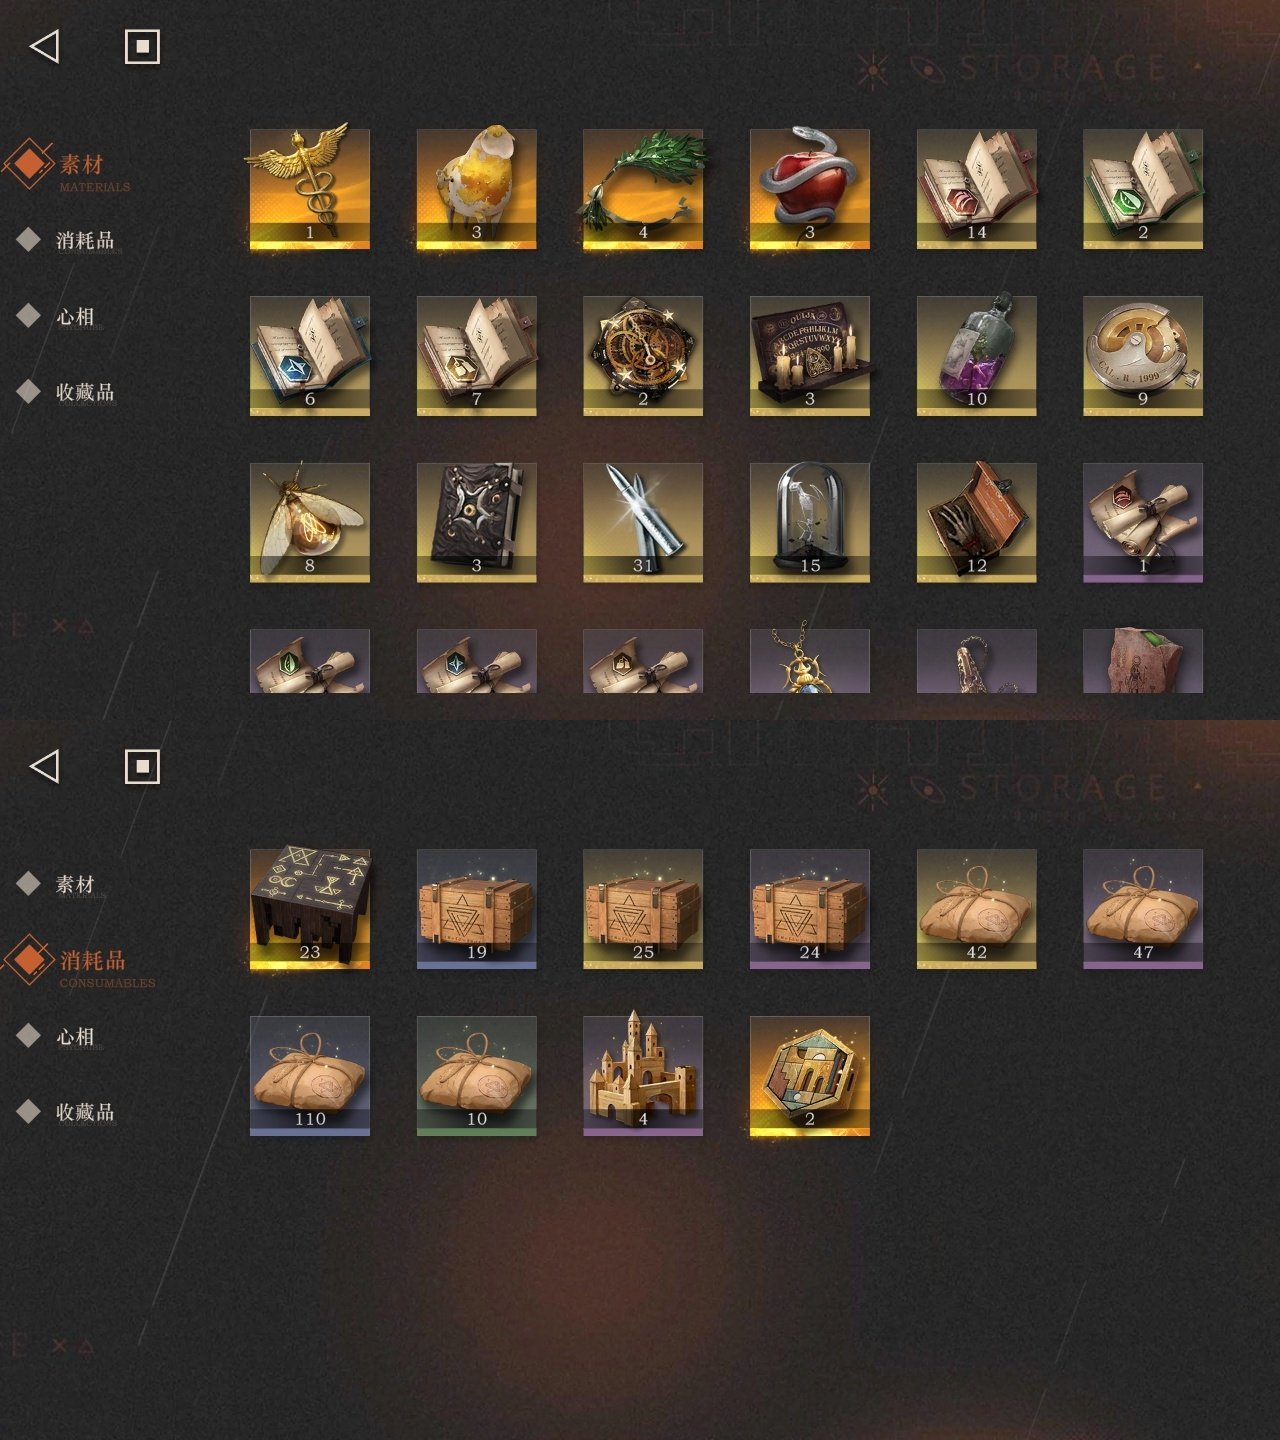Select the rune-carved black table item
This screenshot has height=1440, width=1280.
click(x=309, y=909)
